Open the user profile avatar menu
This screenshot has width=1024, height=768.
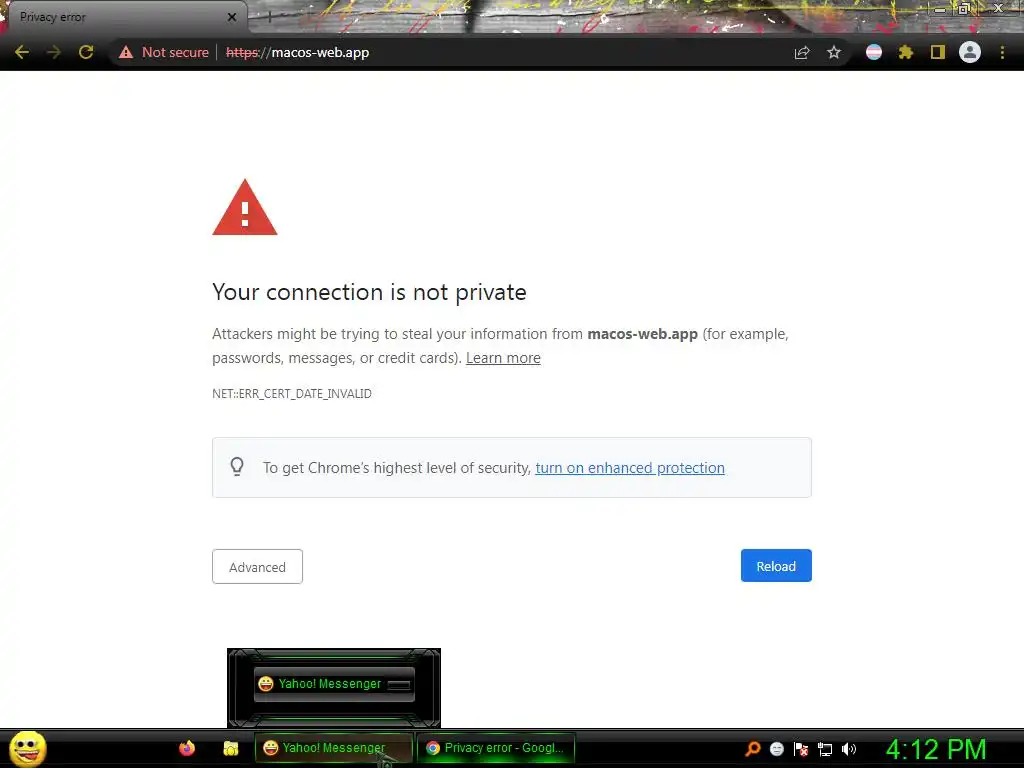coord(970,52)
